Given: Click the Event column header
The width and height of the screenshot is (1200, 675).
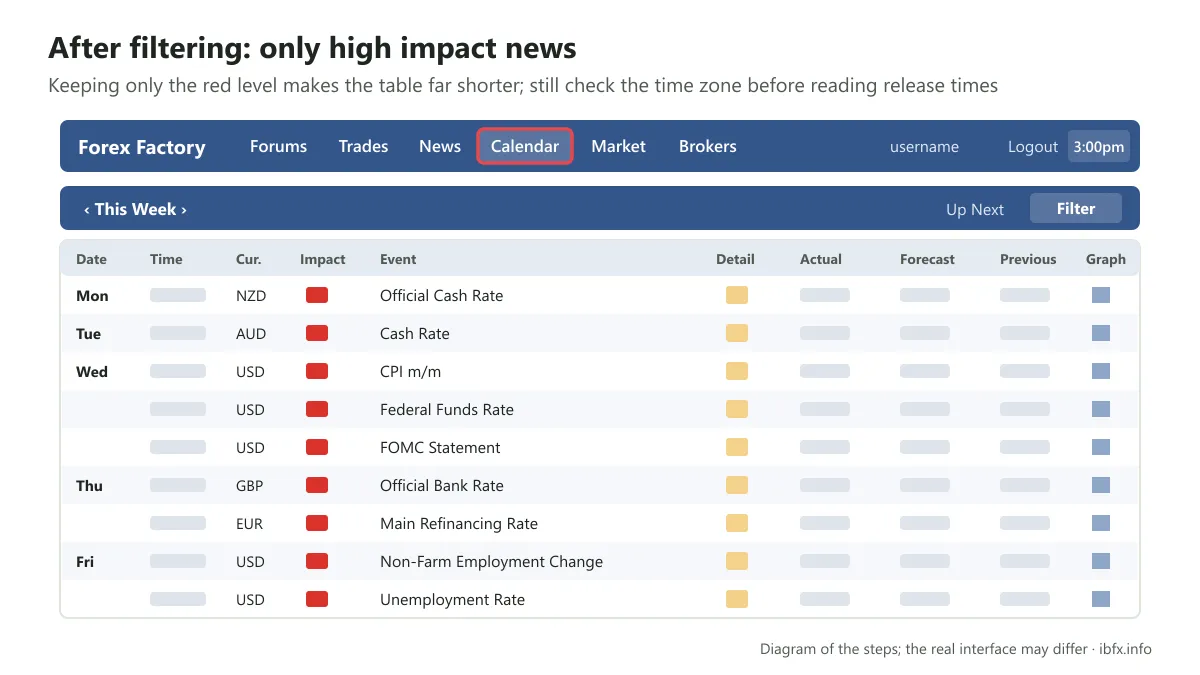Looking at the screenshot, I should pyautogui.click(x=398, y=259).
